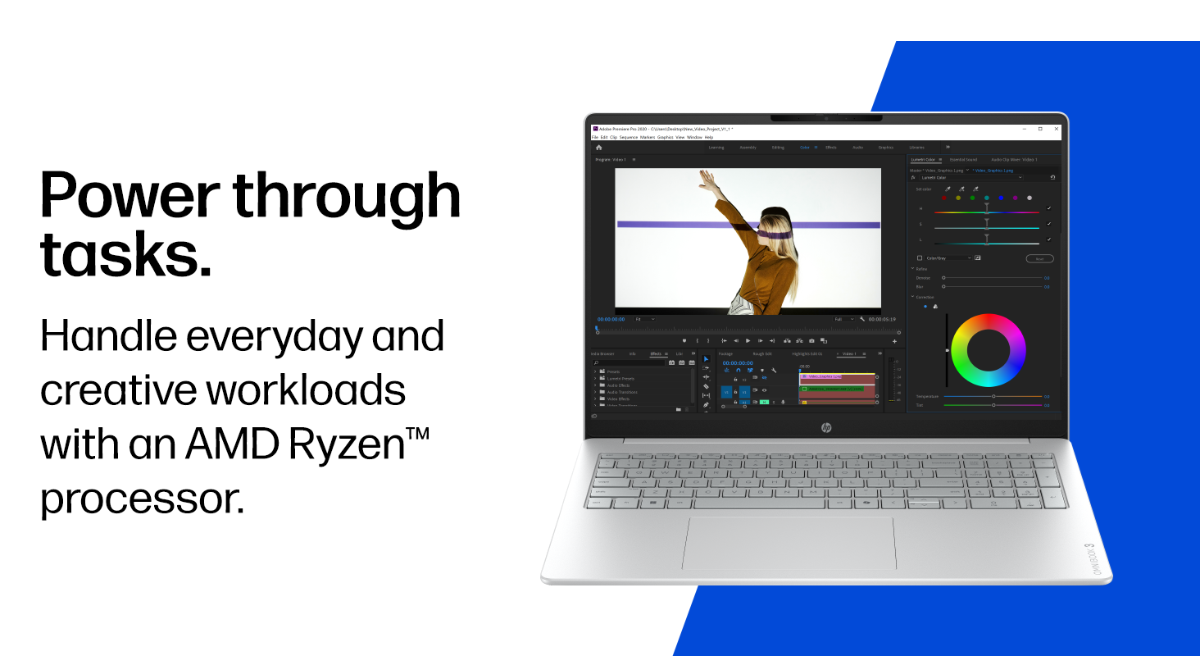Select the Razor tool in timeline toolbox
The width and height of the screenshot is (1200, 656).
coord(706,386)
